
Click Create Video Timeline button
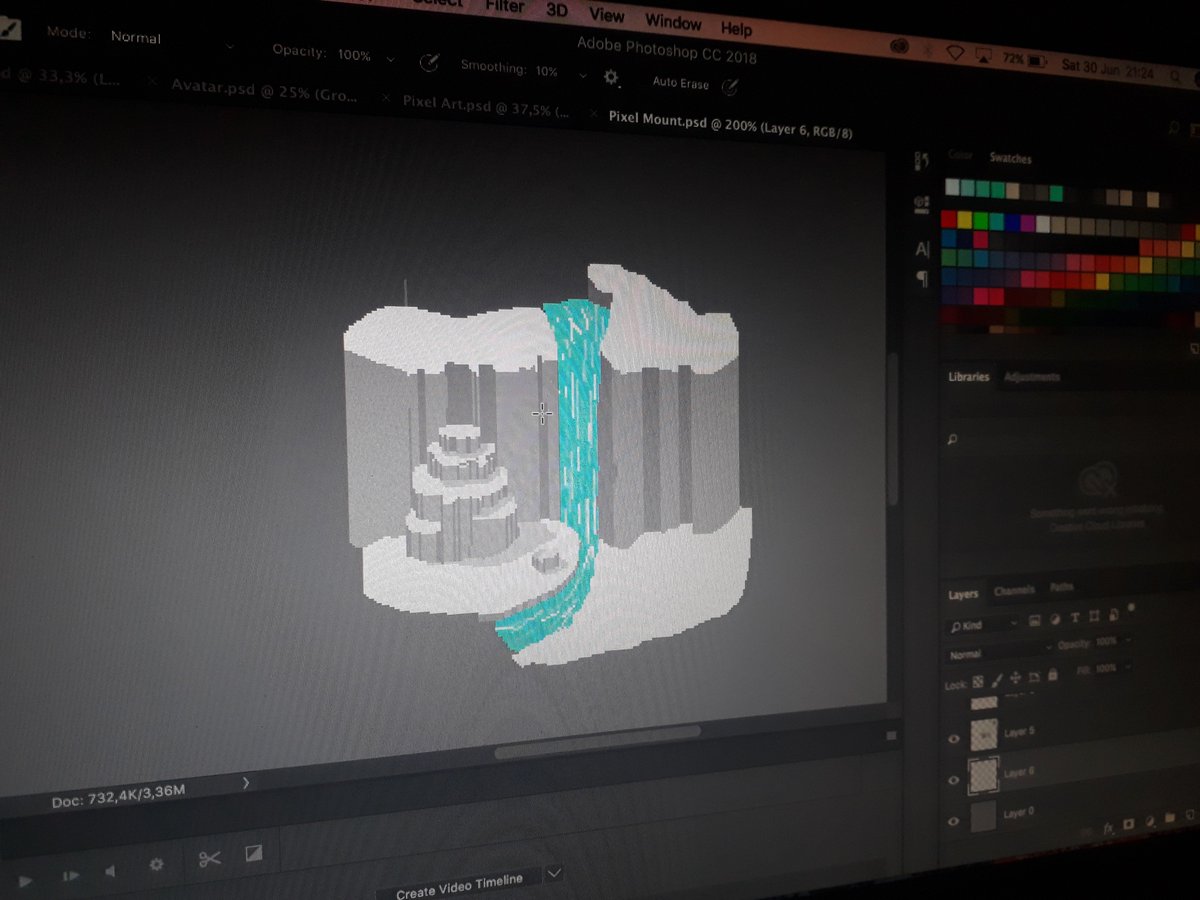coord(459,886)
